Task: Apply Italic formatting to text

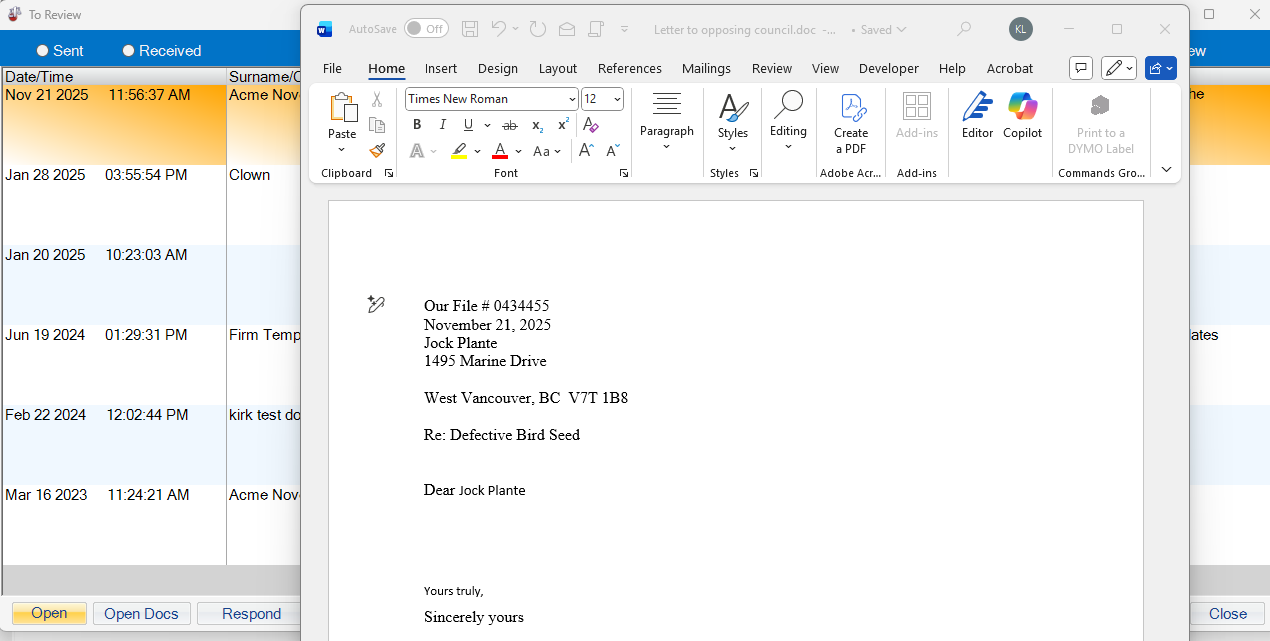Action: (442, 125)
